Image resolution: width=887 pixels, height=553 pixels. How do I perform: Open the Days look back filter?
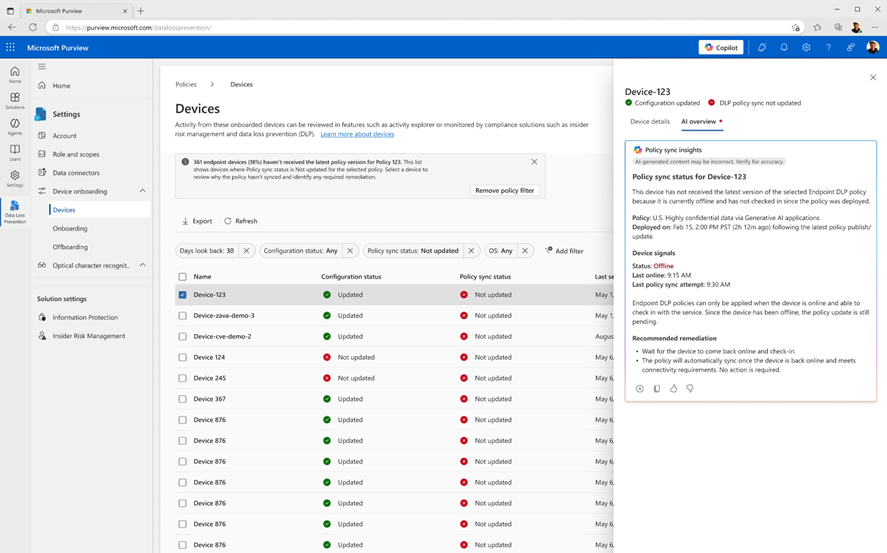tap(206, 250)
